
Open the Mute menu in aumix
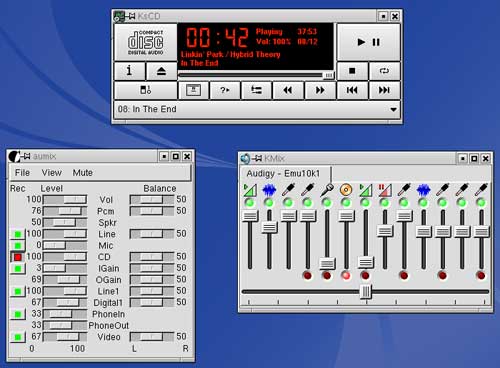coord(83,173)
